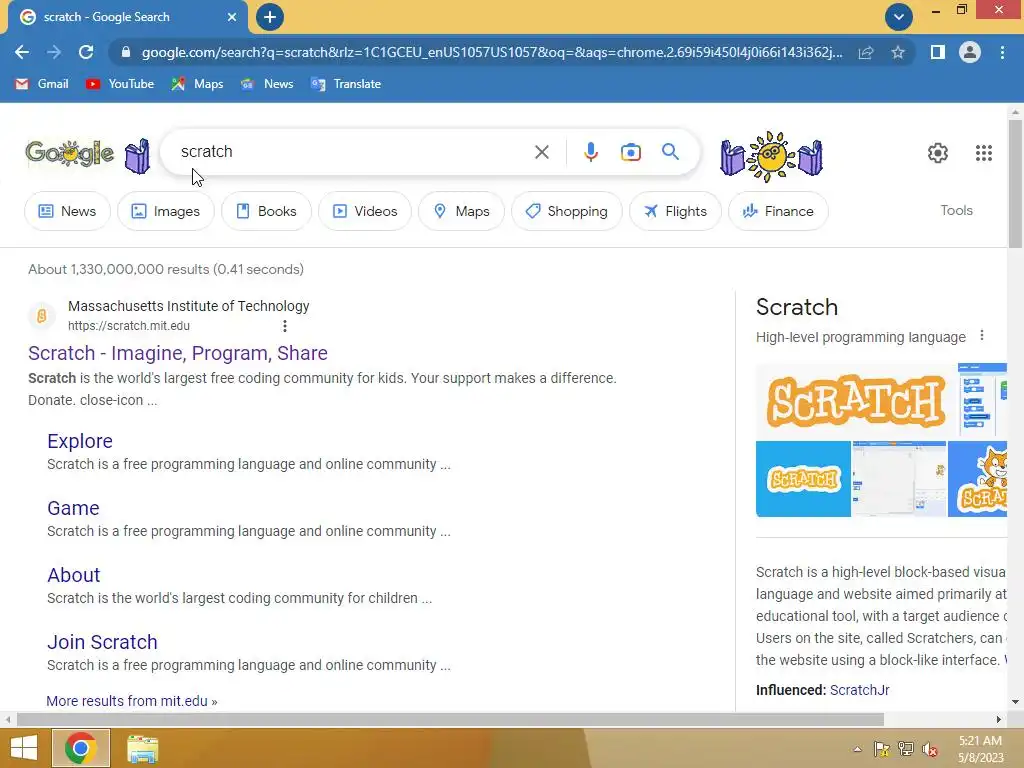Open File Explorer from taskbar
This screenshot has width=1024, height=768.
pos(142,748)
